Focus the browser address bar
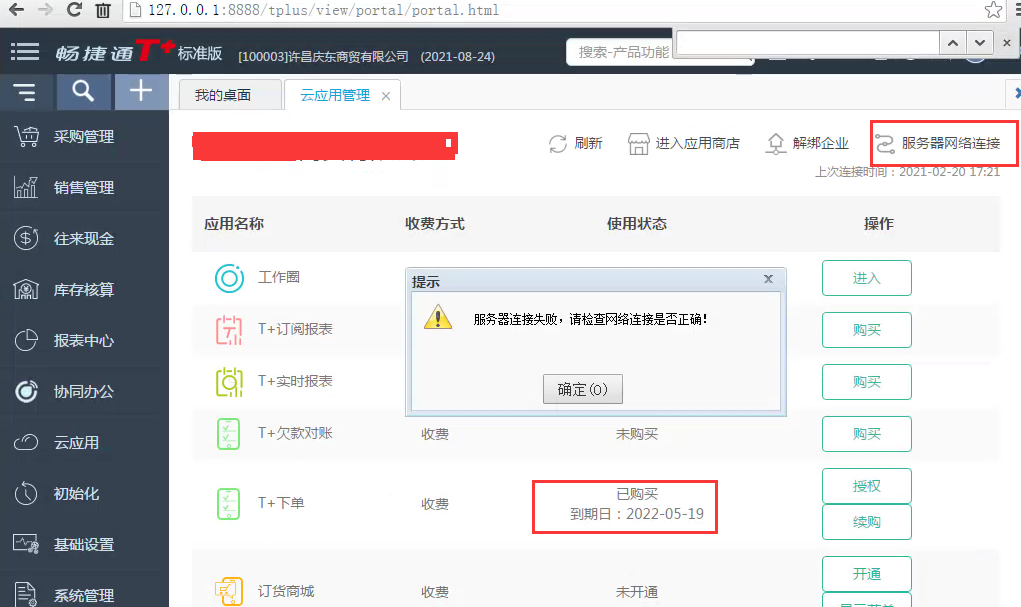This screenshot has height=607, width=1021. 553,10
